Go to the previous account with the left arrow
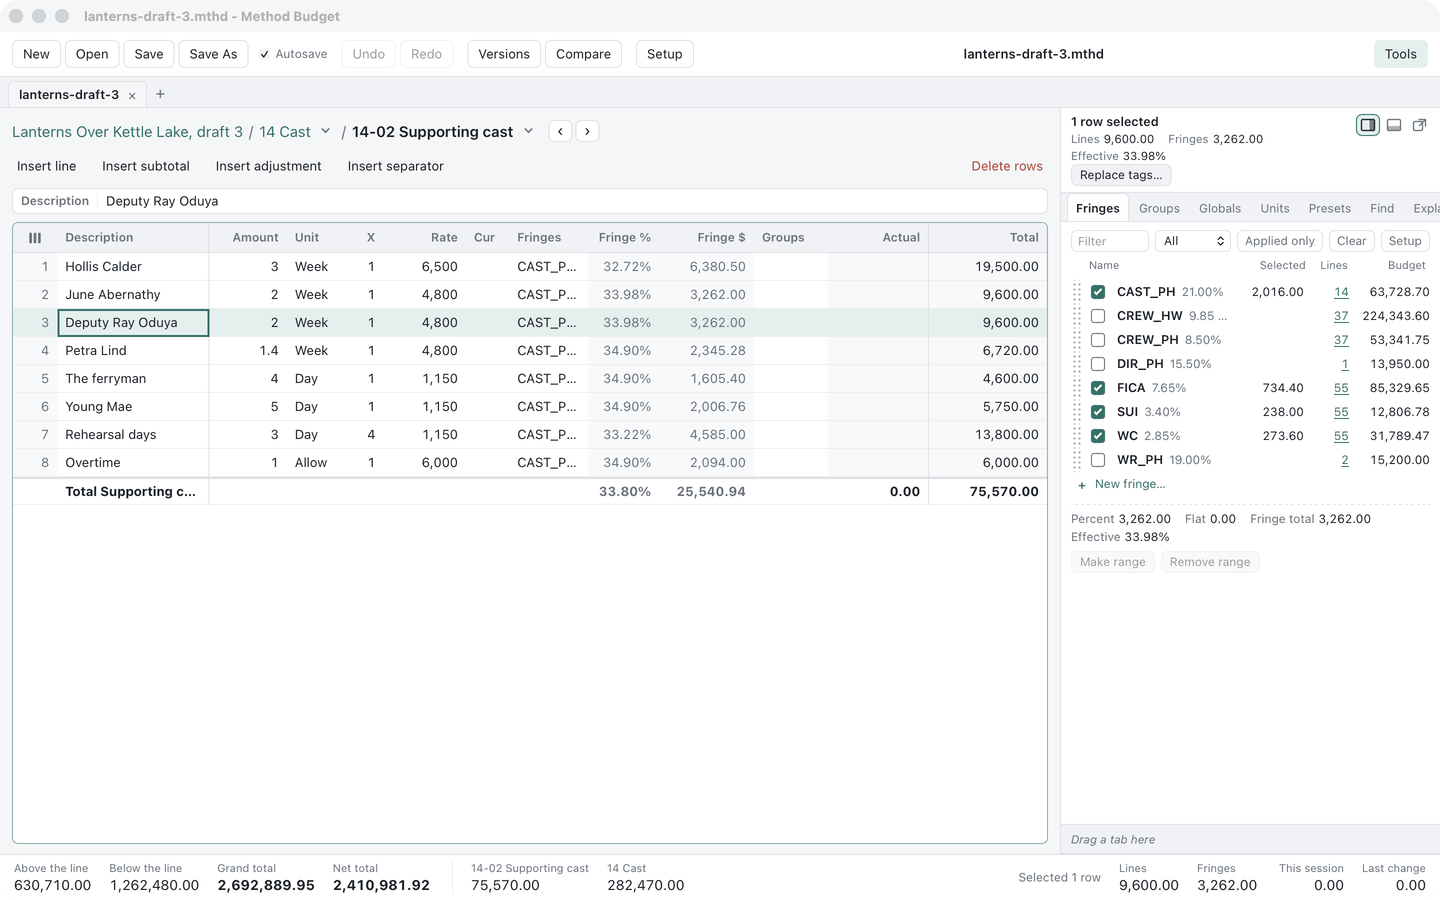Viewport: 1440px width, 900px height. pos(560,131)
